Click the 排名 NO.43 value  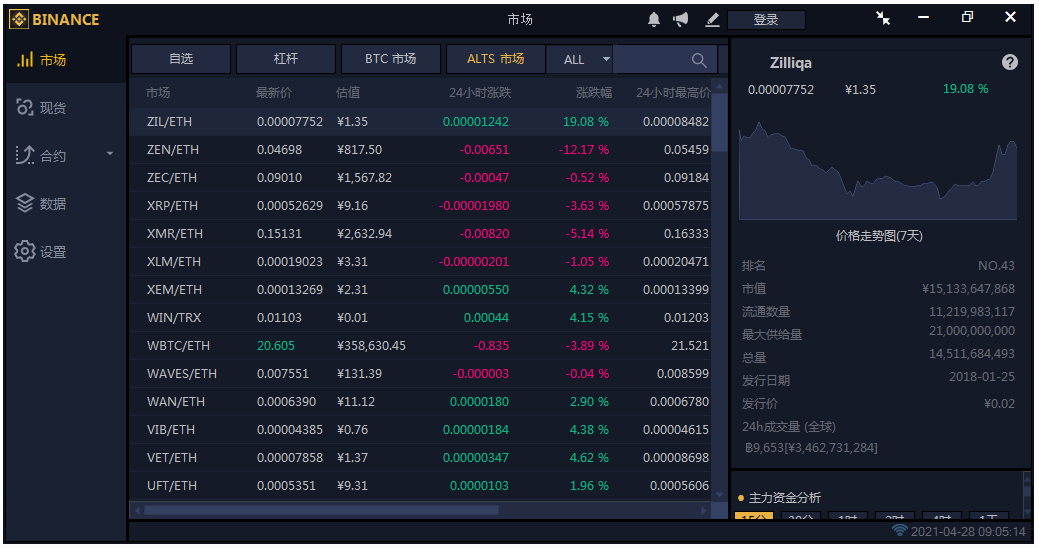(x=996, y=266)
